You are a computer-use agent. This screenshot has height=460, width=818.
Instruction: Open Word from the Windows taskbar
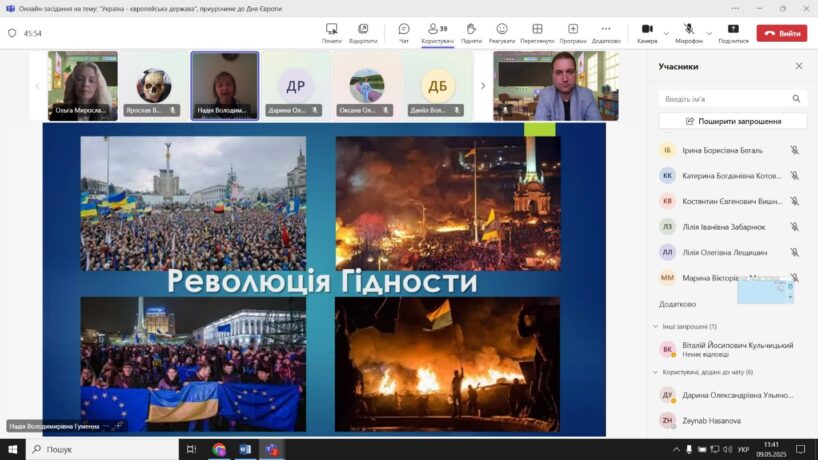tap(245, 450)
